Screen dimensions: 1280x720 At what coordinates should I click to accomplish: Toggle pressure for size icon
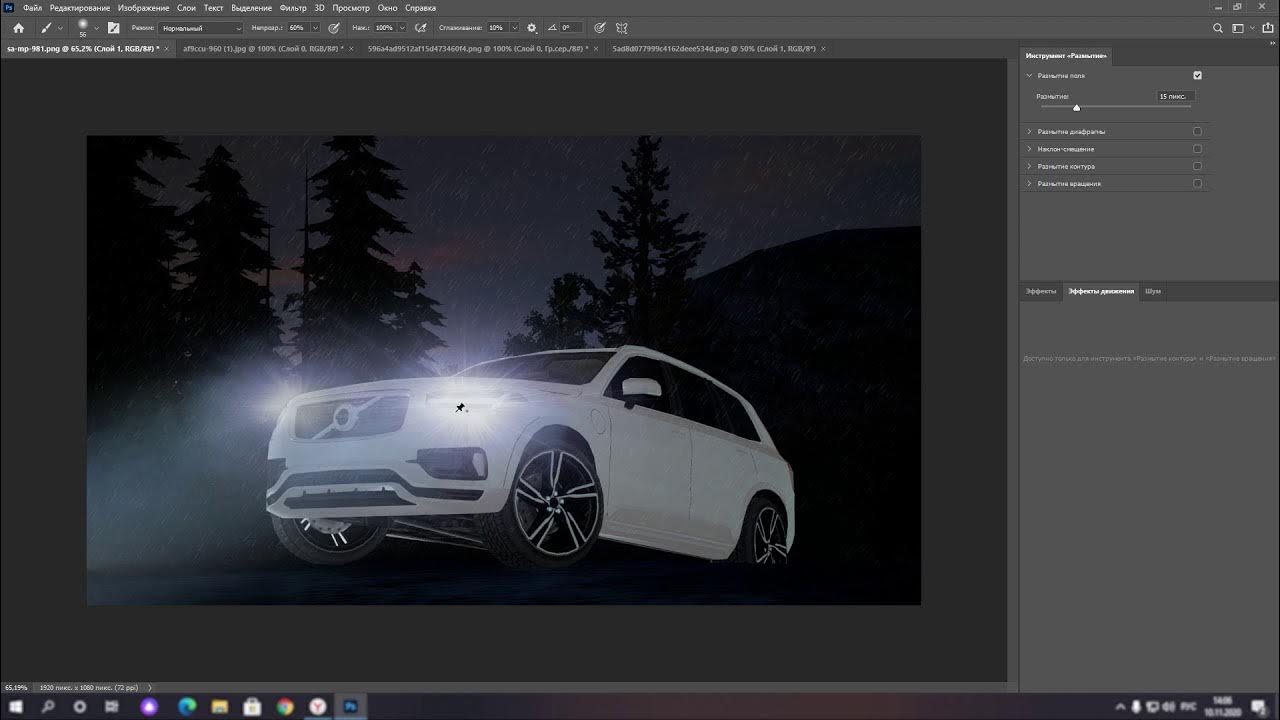599,28
